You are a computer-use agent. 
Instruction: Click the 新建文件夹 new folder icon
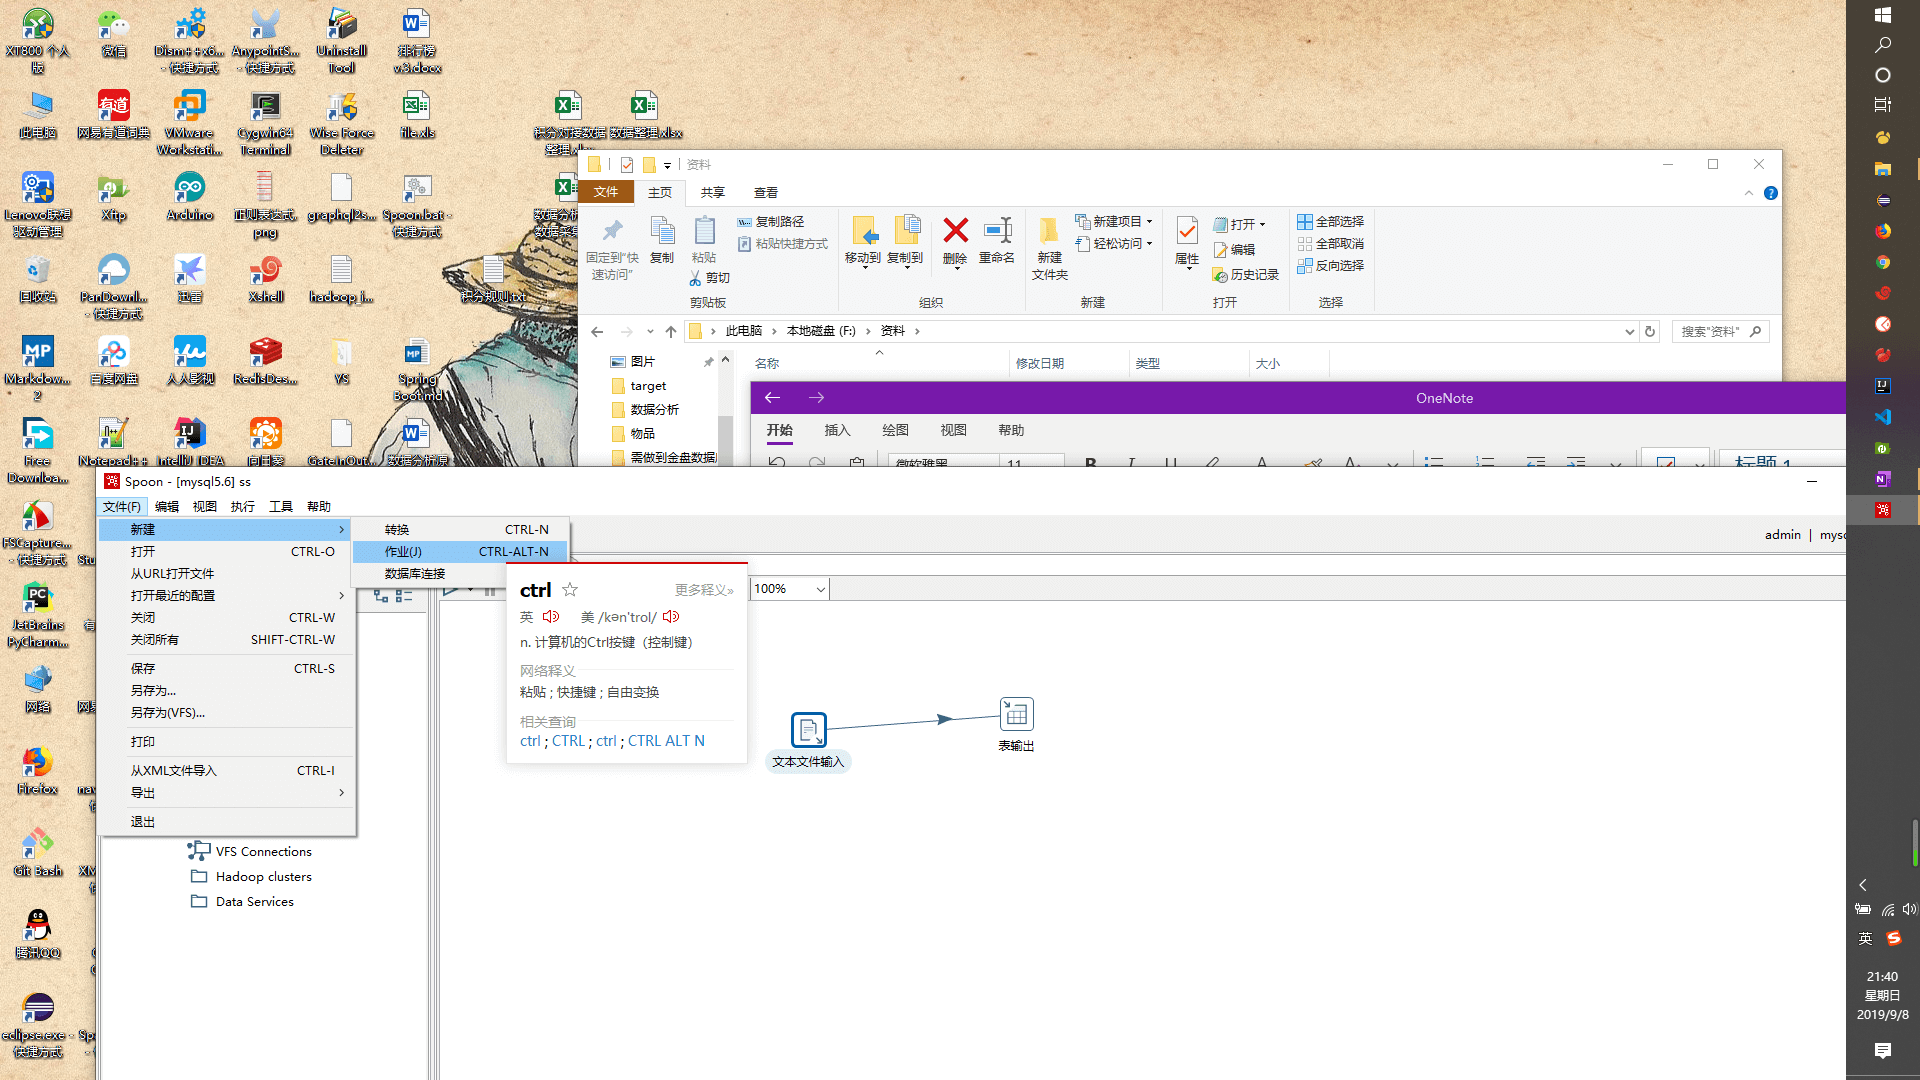pyautogui.click(x=1049, y=231)
